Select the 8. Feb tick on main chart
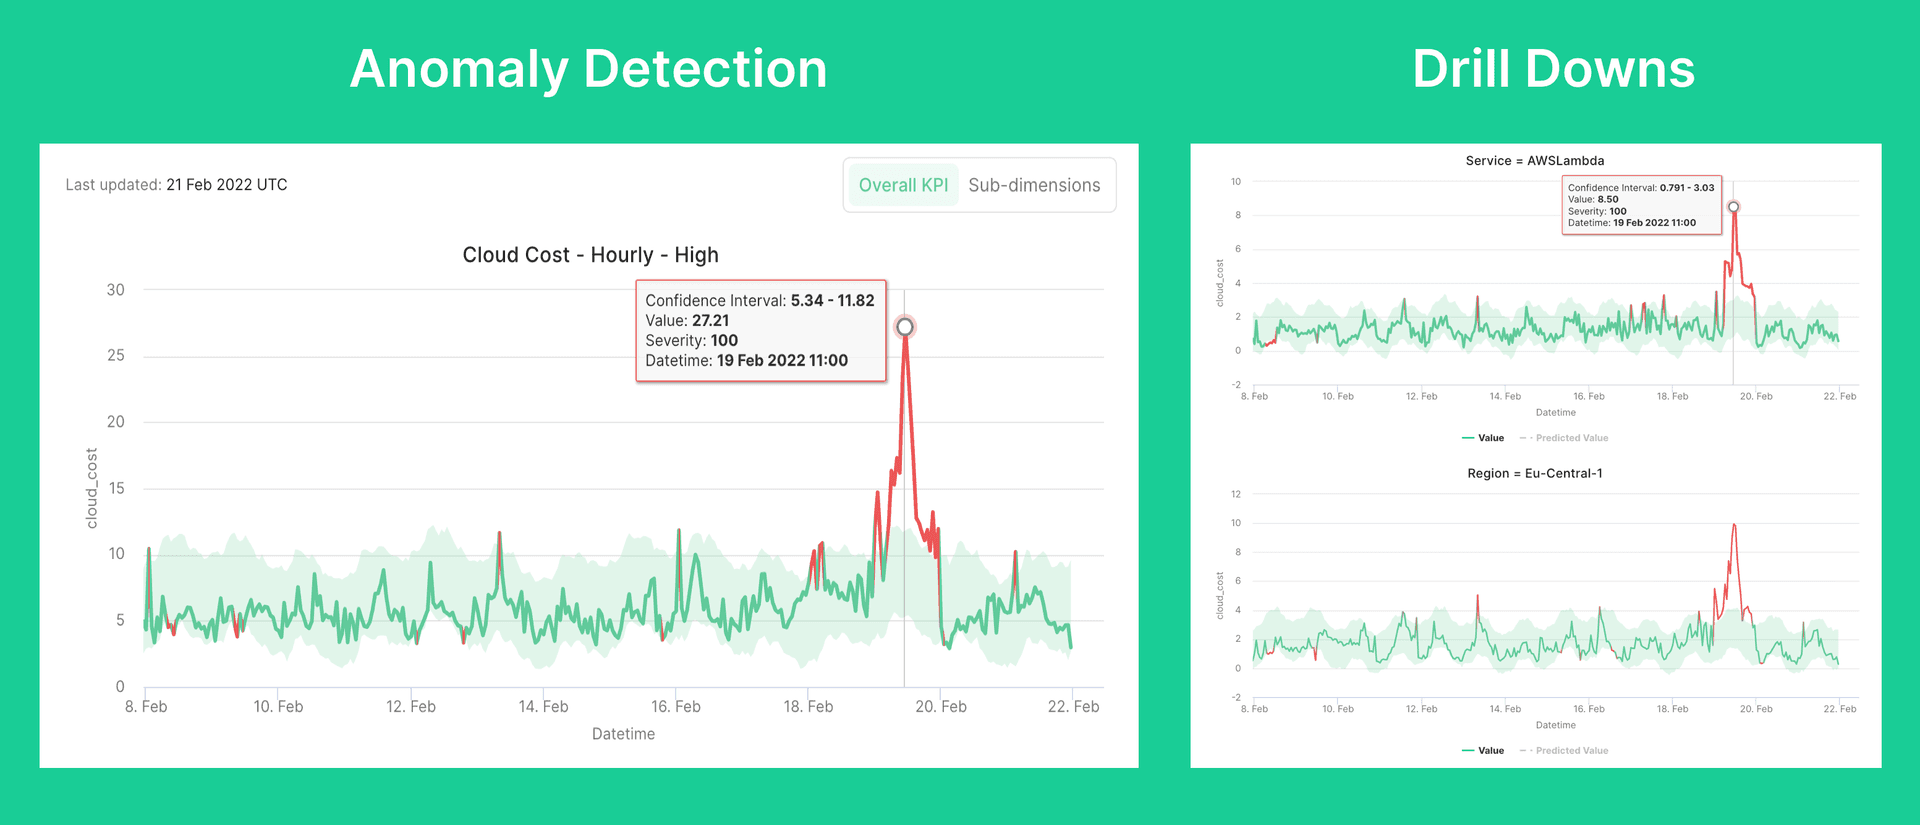 (x=146, y=706)
